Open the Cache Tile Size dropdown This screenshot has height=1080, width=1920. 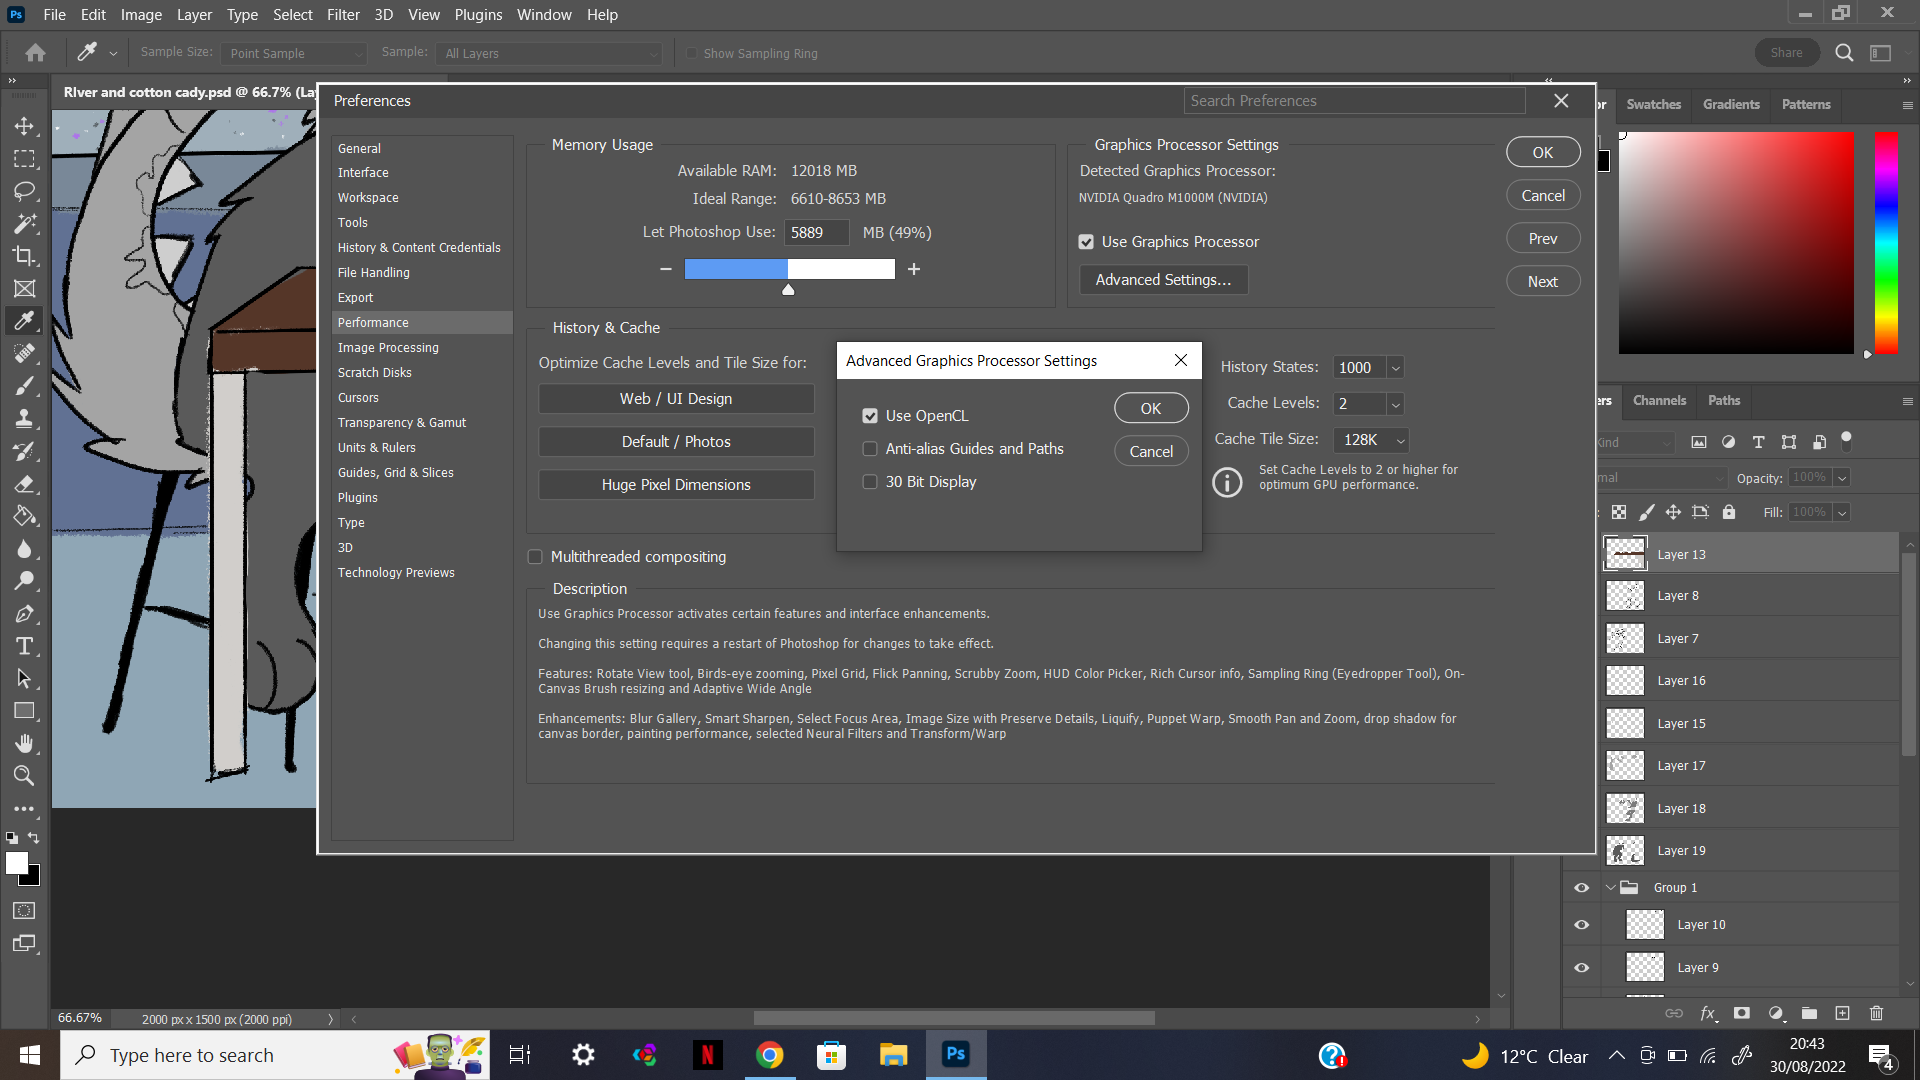tap(1399, 440)
